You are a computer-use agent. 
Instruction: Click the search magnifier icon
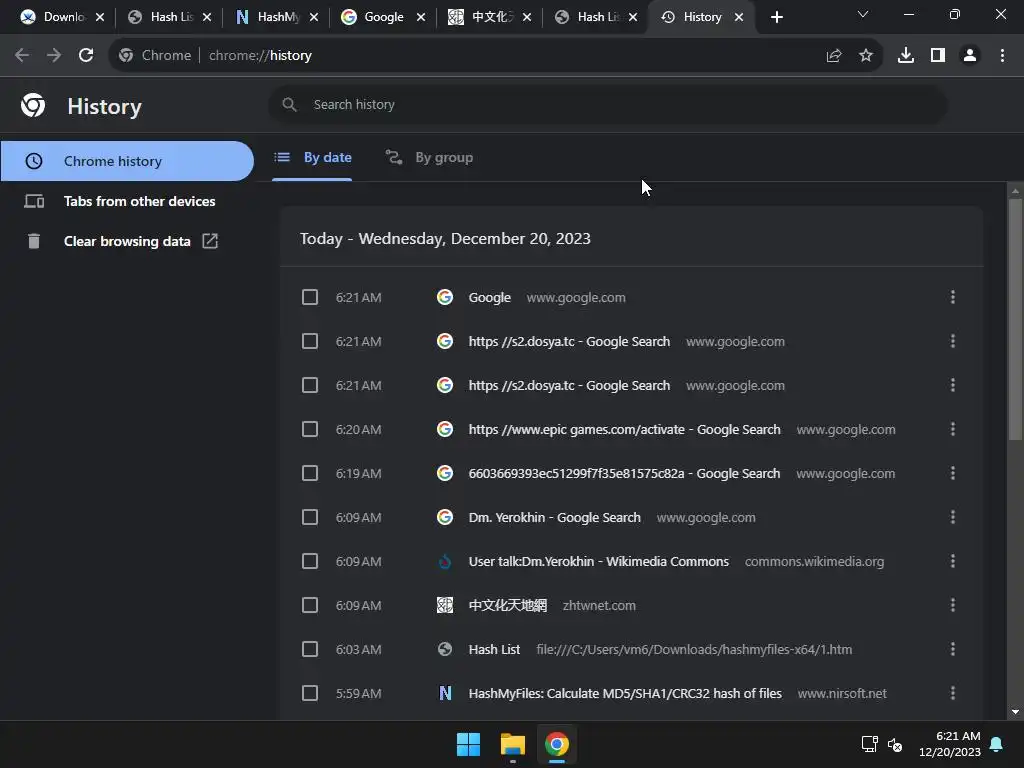coord(289,104)
